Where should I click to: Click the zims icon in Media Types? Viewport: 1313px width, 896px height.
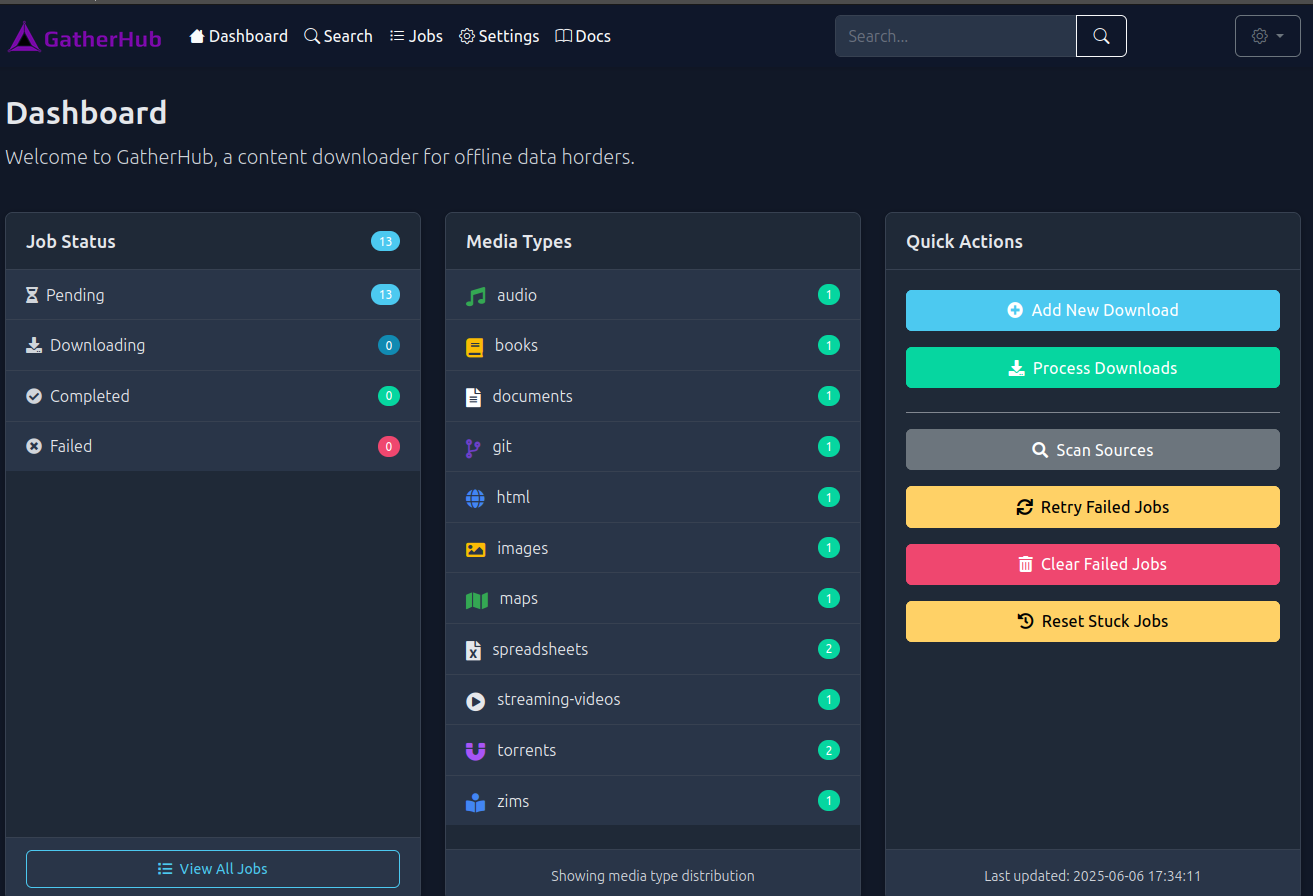click(x=475, y=801)
